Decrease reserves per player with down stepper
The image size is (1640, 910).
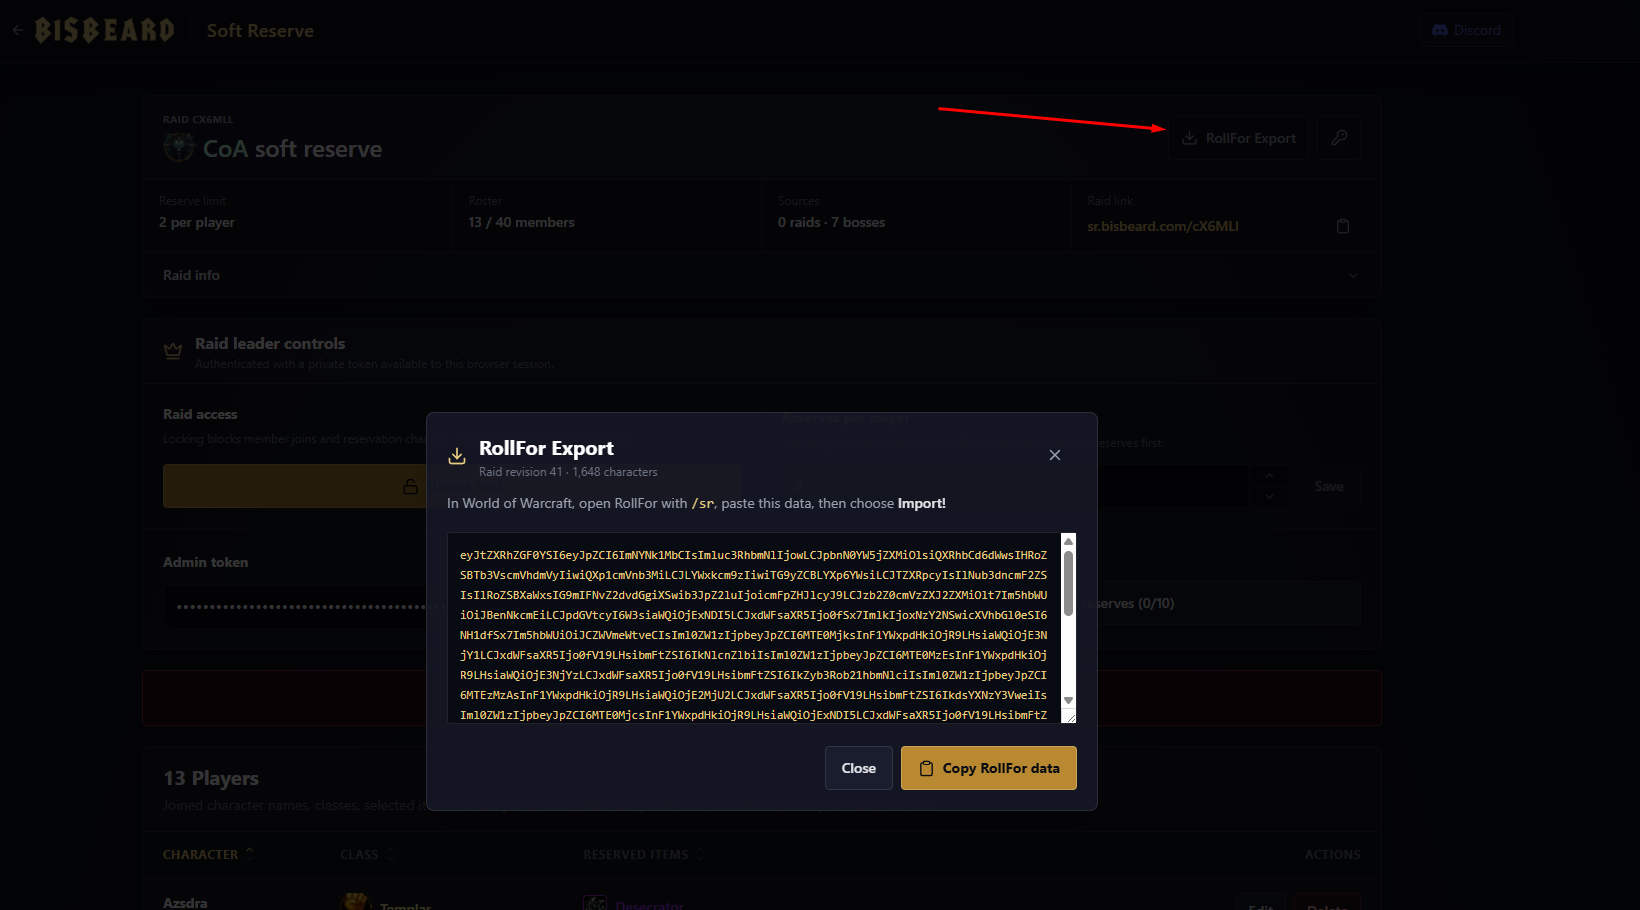pos(1269,496)
